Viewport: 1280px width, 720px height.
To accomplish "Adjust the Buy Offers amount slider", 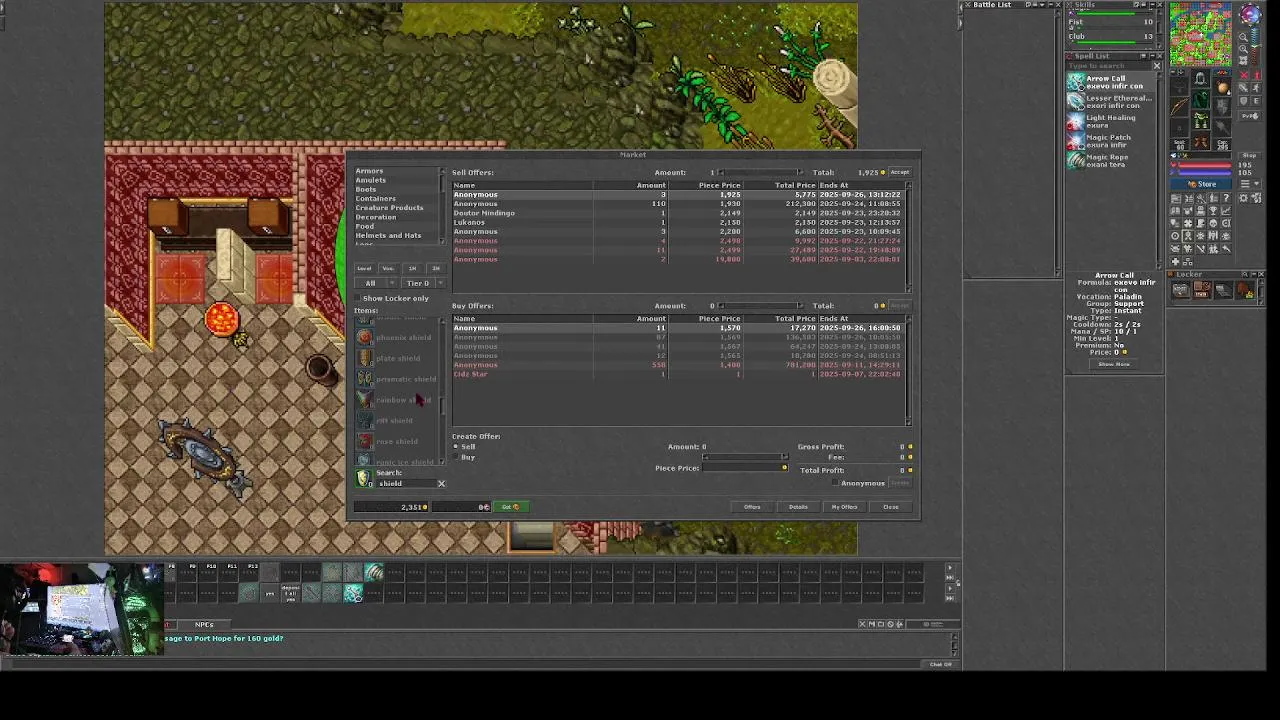I will pos(761,306).
